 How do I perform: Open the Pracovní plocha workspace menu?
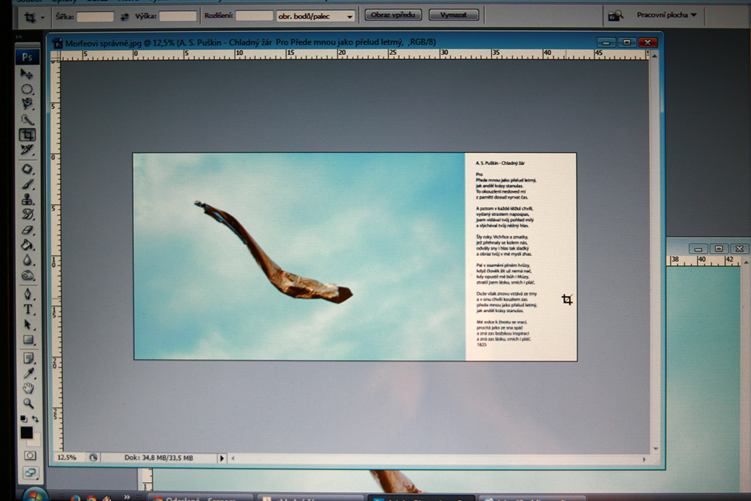(x=666, y=15)
